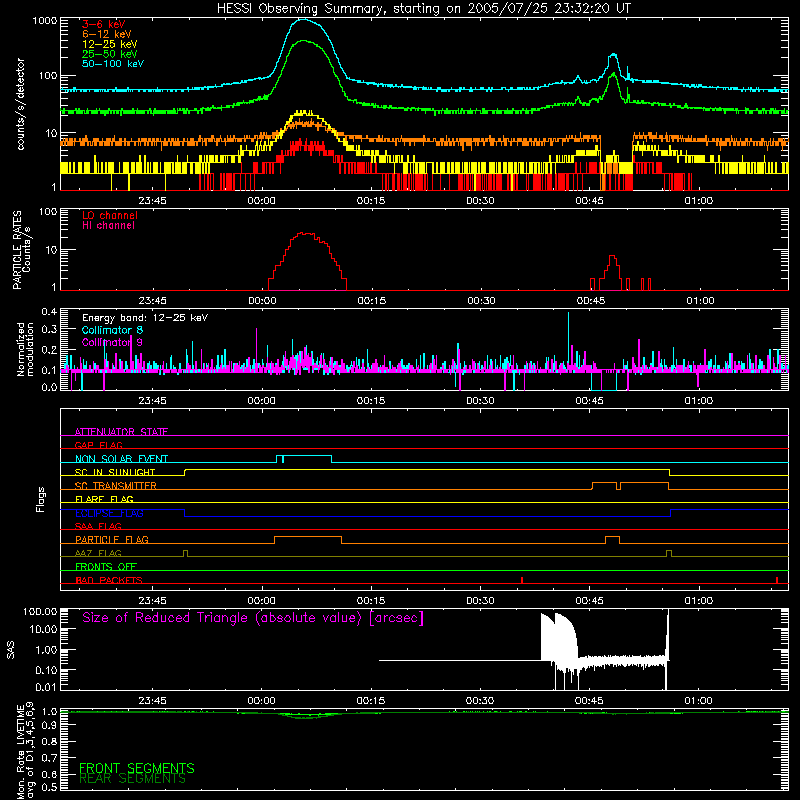The width and height of the screenshot is (800, 800).
Task: Click the A4Z FLAG label
Action: (98, 553)
